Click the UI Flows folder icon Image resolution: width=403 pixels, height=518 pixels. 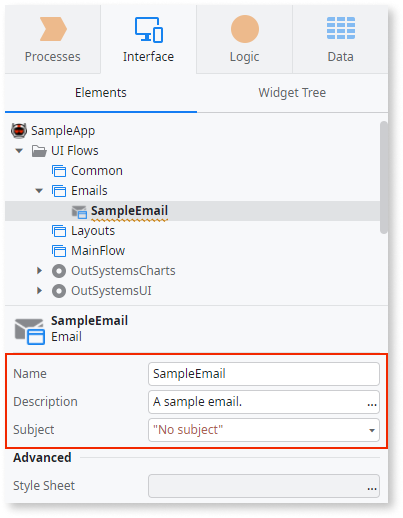pos(39,151)
